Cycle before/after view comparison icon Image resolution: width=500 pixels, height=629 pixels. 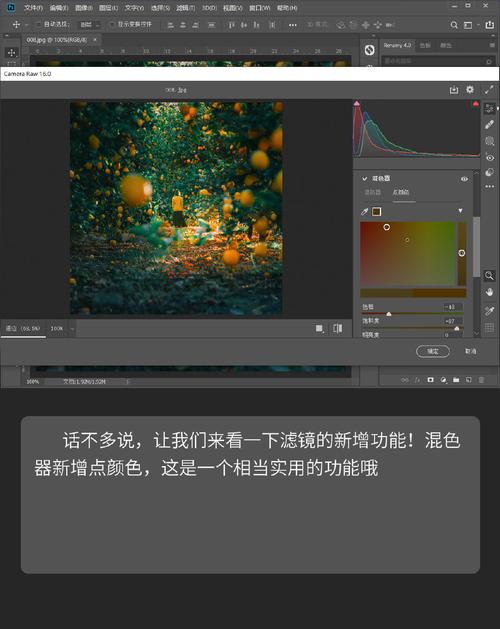[x=337, y=329]
